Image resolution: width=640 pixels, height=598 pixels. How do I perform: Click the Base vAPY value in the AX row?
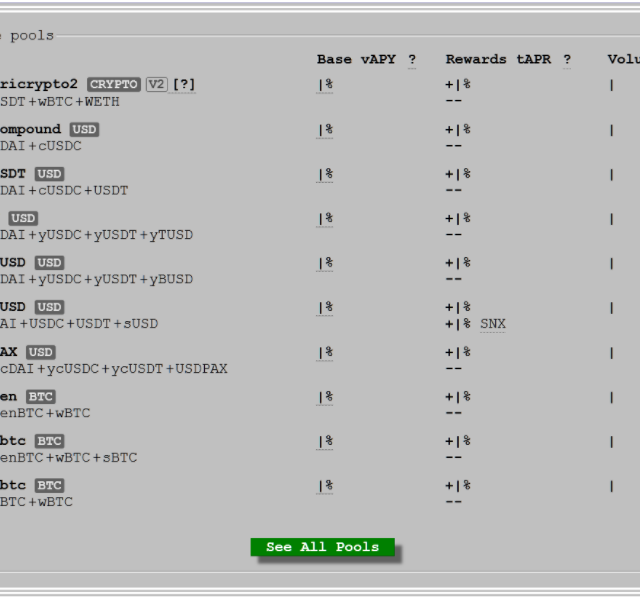coord(325,353)
